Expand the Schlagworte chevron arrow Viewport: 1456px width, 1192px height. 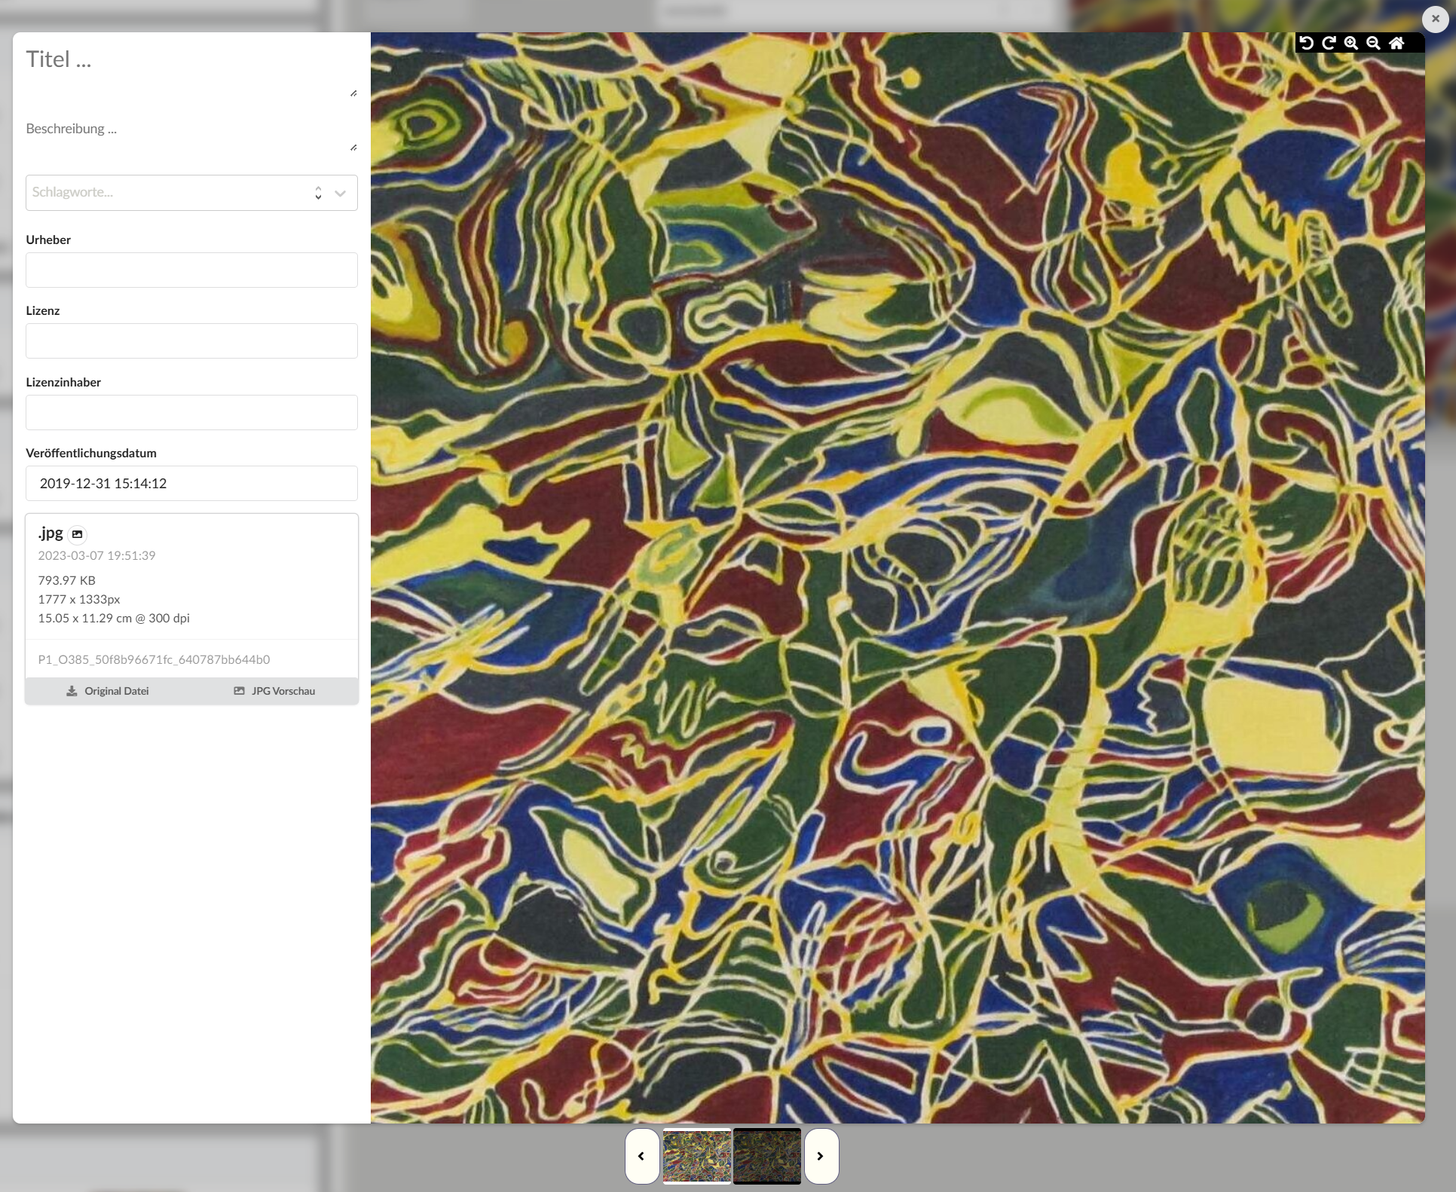(x=340, y=192)
